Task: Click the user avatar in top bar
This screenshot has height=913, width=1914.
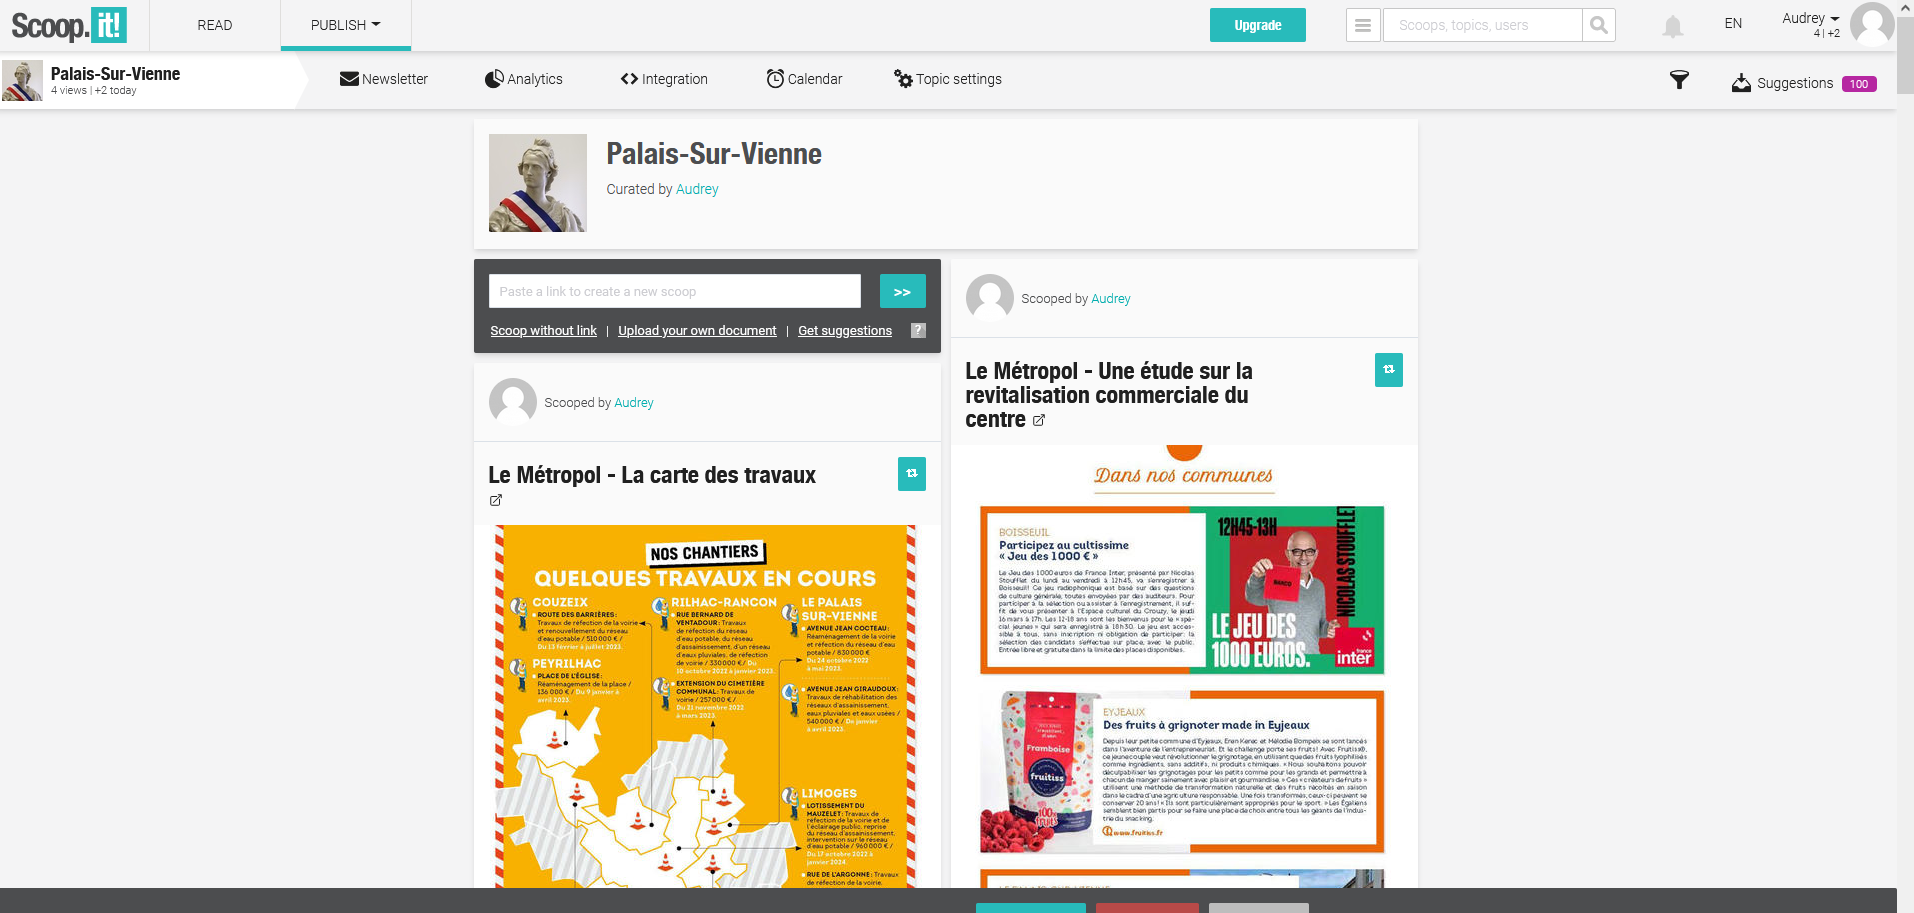Action: coord(1872,24)
